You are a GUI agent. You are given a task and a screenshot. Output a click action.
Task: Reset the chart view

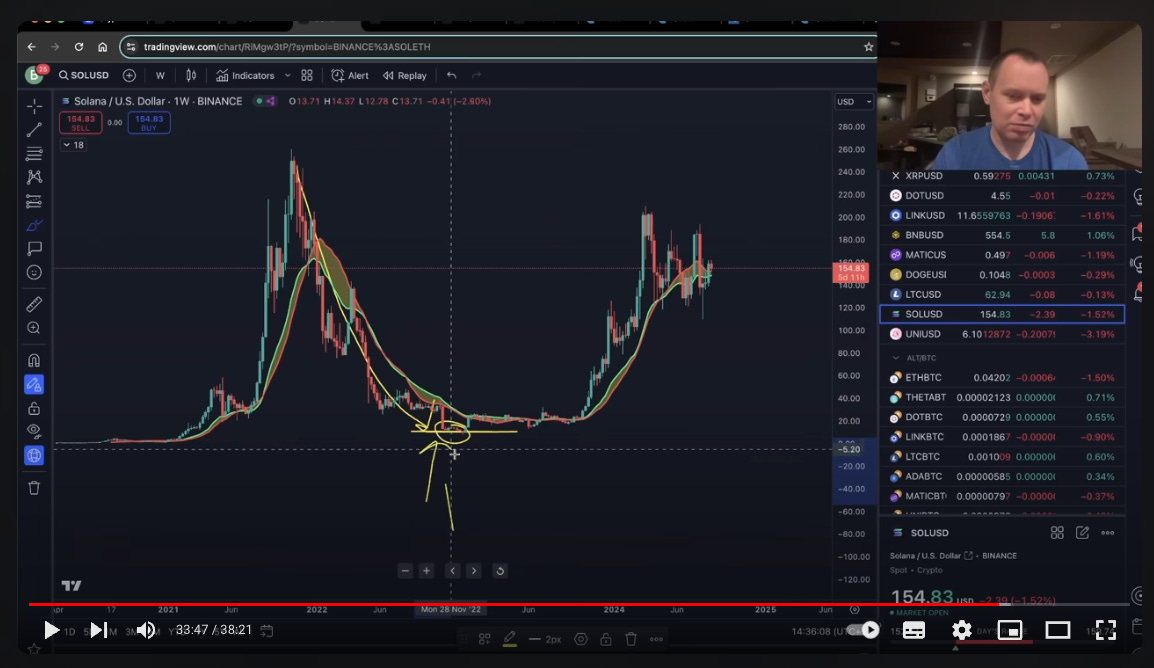point(500,571)
